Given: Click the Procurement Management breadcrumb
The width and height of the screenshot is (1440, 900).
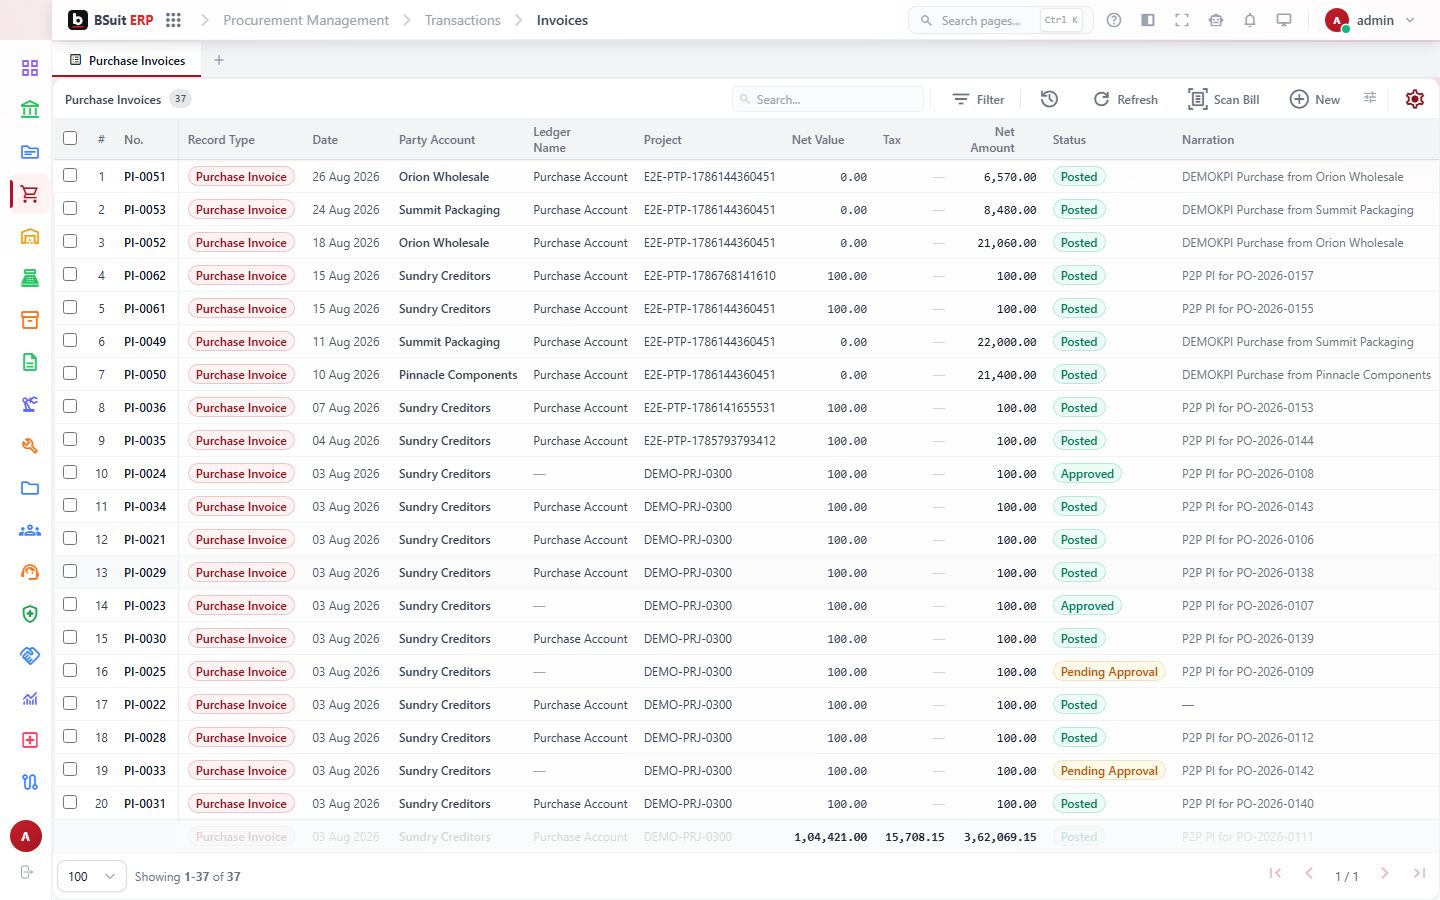Looking at the screenshot, I should (x=306, y=20).
